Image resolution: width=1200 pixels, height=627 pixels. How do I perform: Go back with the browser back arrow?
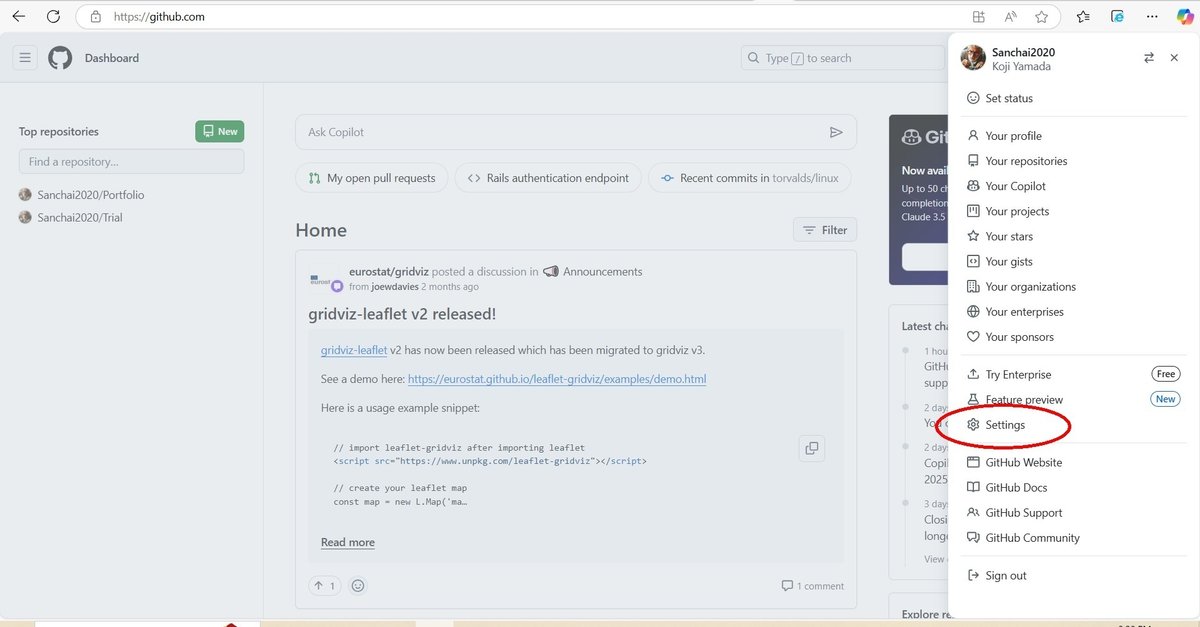pyautogui.click(x=18, y=16)
